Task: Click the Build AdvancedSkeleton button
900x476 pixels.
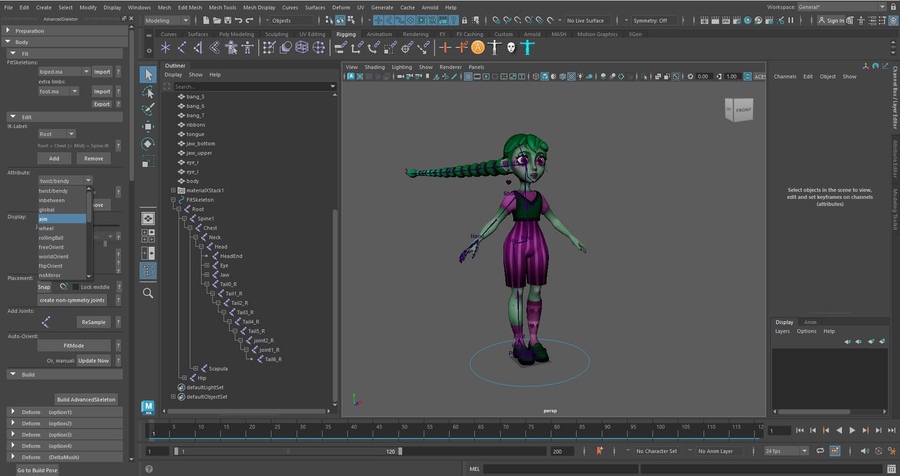Action: point(87,399)
